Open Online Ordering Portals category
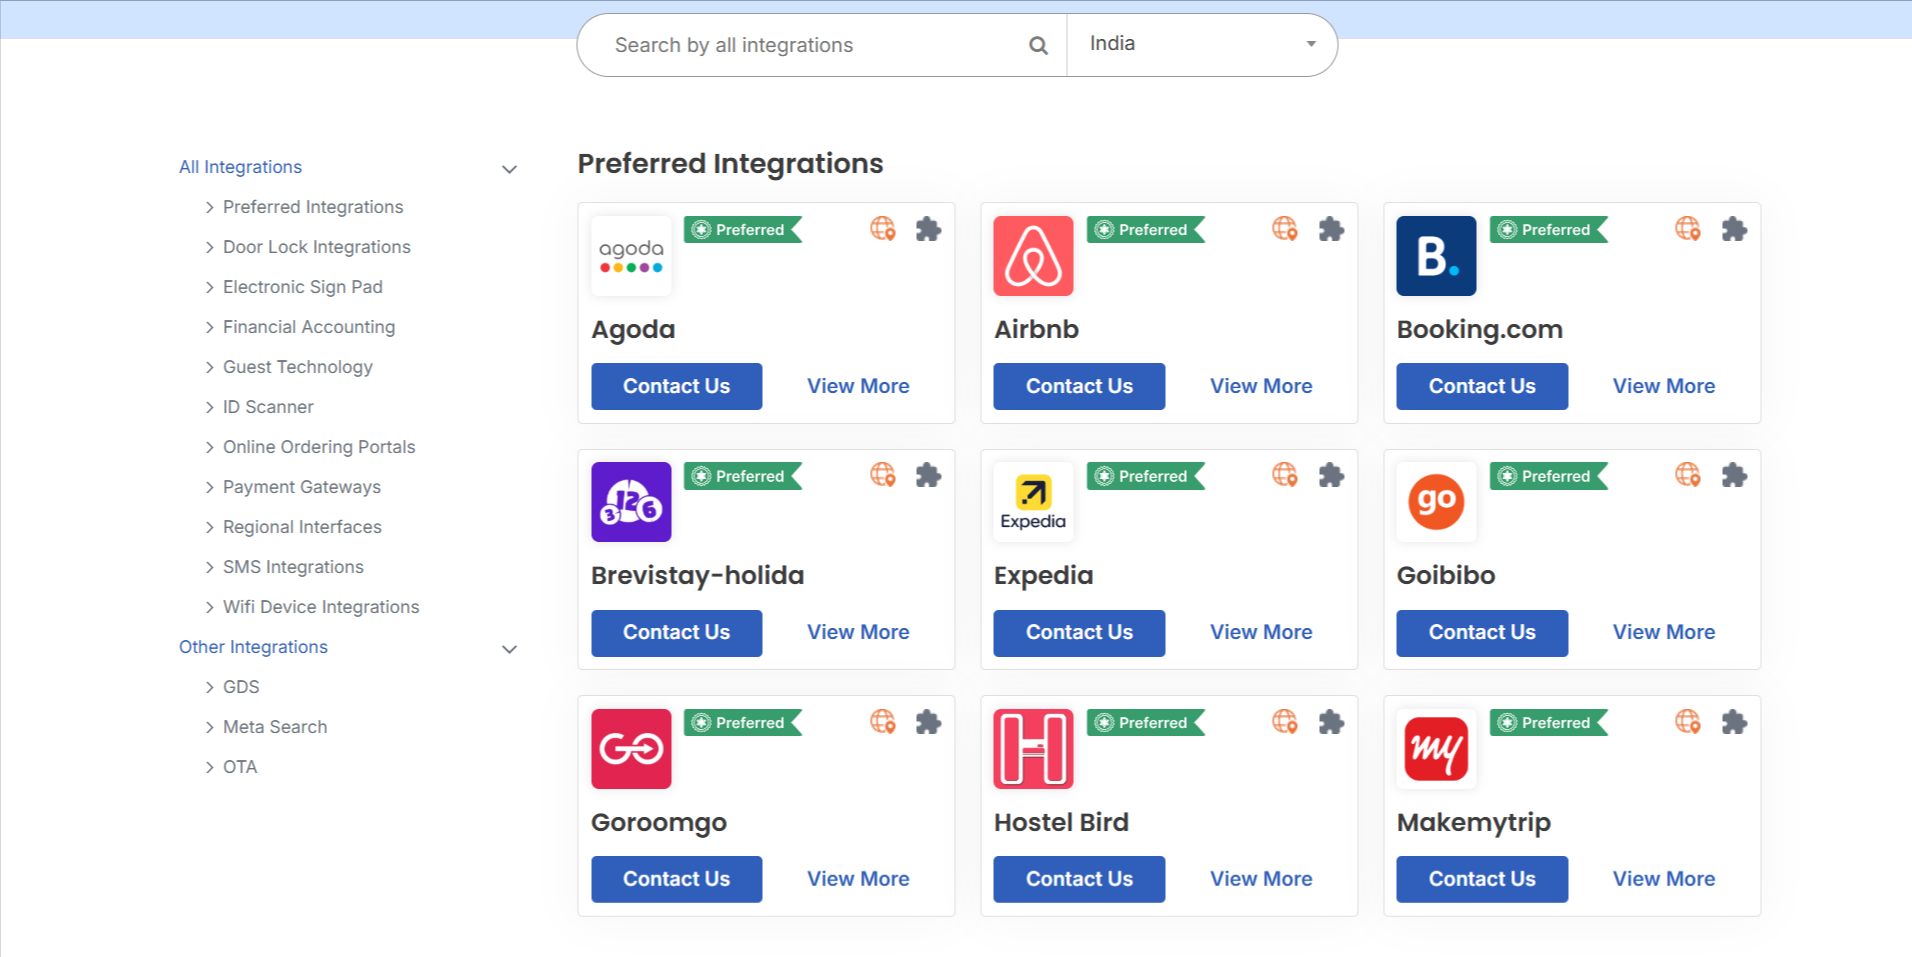The height and width of the screenshot is (957, 1912). (x=319, y=447)
